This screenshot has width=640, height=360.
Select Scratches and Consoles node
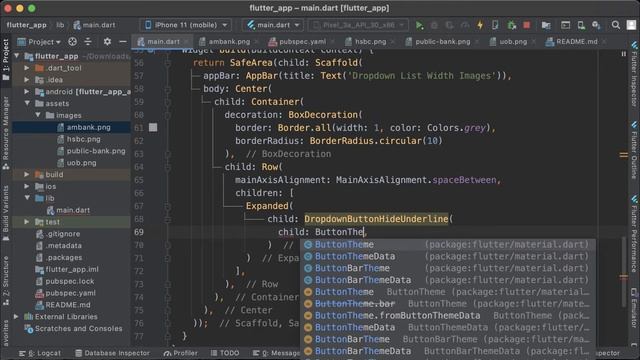pos(78,328)
